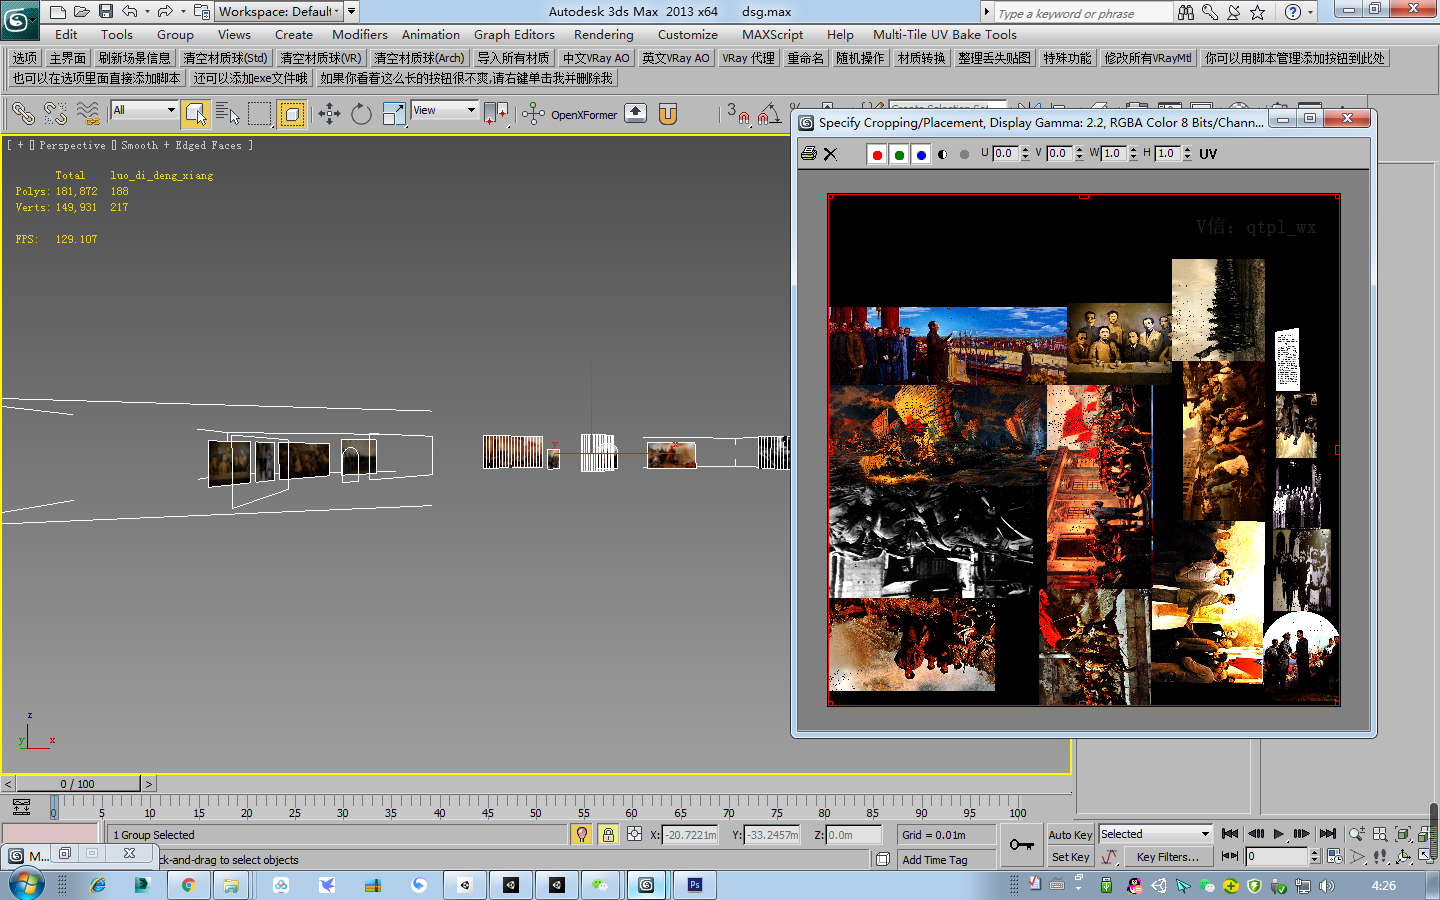
Task: Click Open File icon in title bar
Action: [82, 11]
